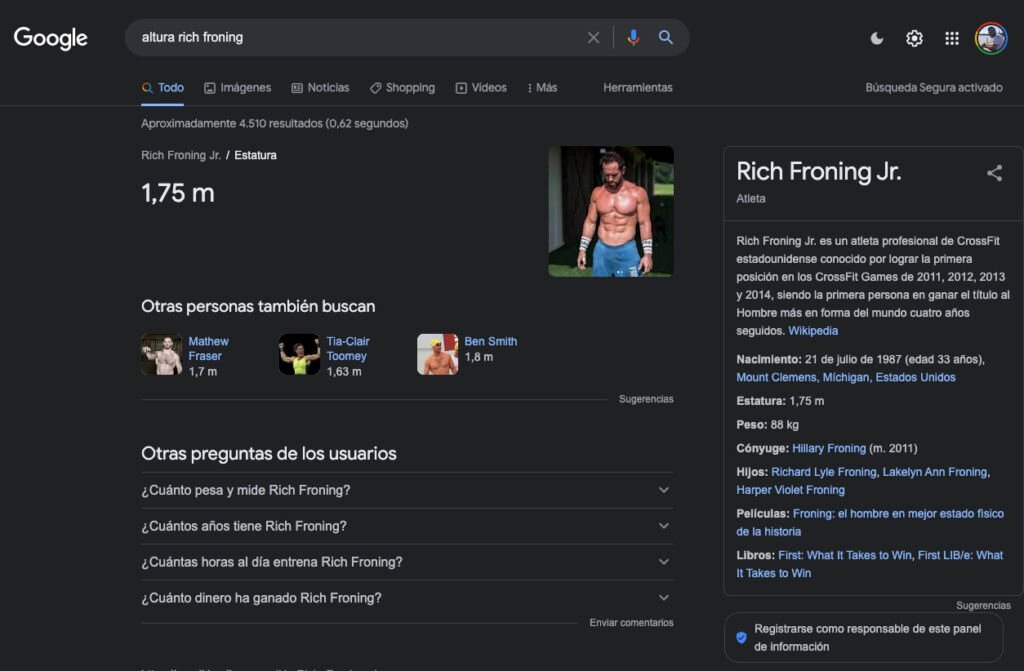Image resolution: width=1024 pixels, height=671 pixels.
Task: Switch to the Noticias tab
Action: pos(320,88)
